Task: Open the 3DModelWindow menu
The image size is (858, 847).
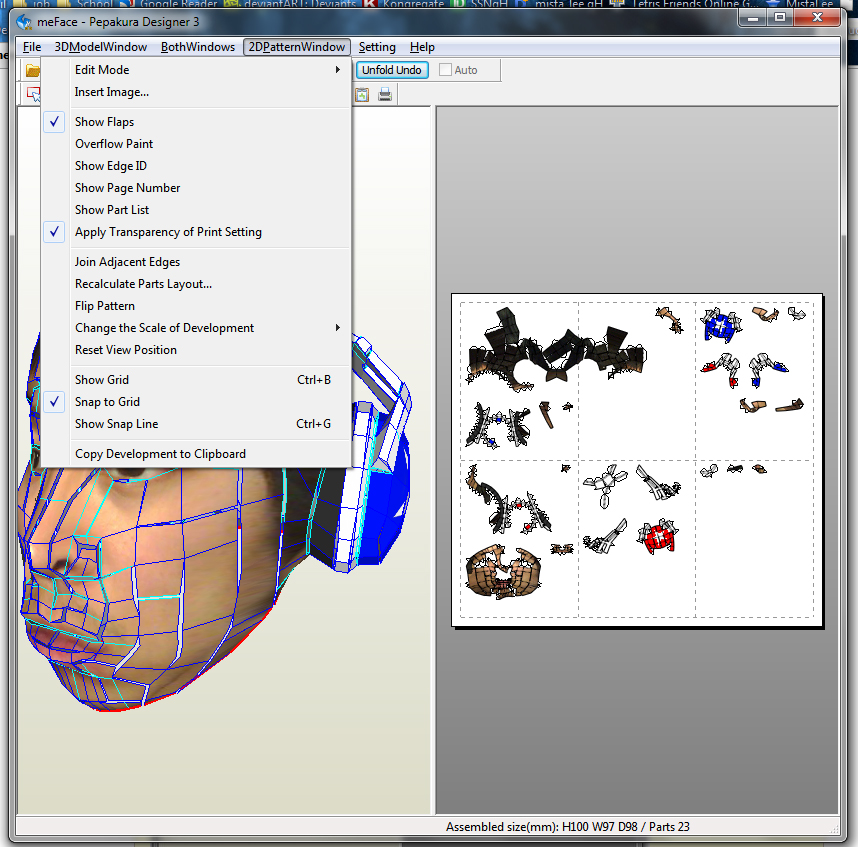Action: point(101,47)
